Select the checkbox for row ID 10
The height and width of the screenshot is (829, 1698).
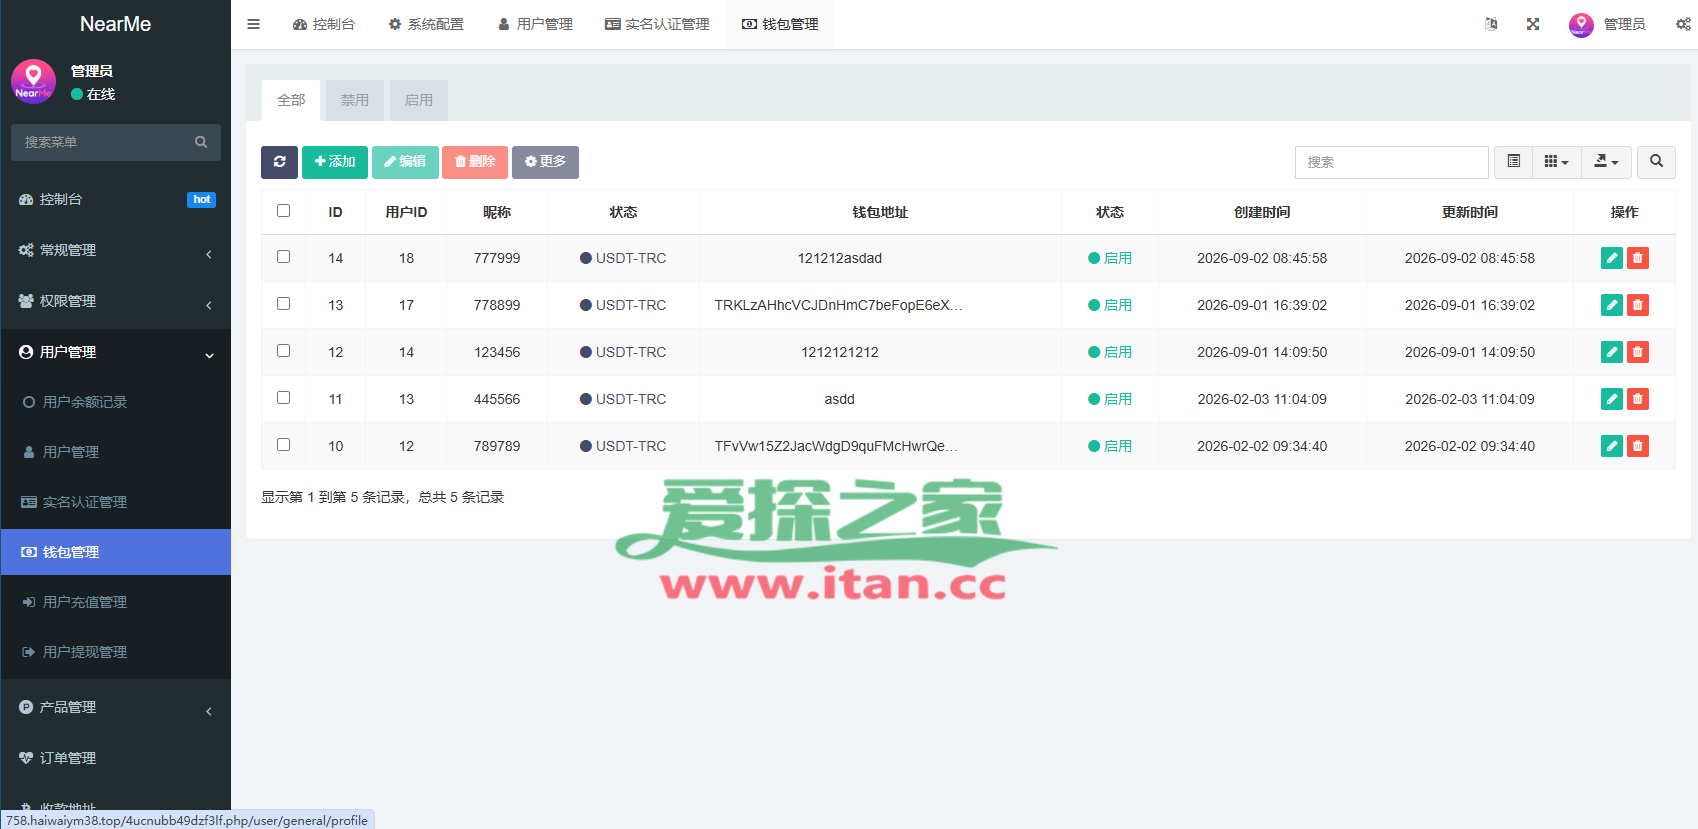(284, 445)
